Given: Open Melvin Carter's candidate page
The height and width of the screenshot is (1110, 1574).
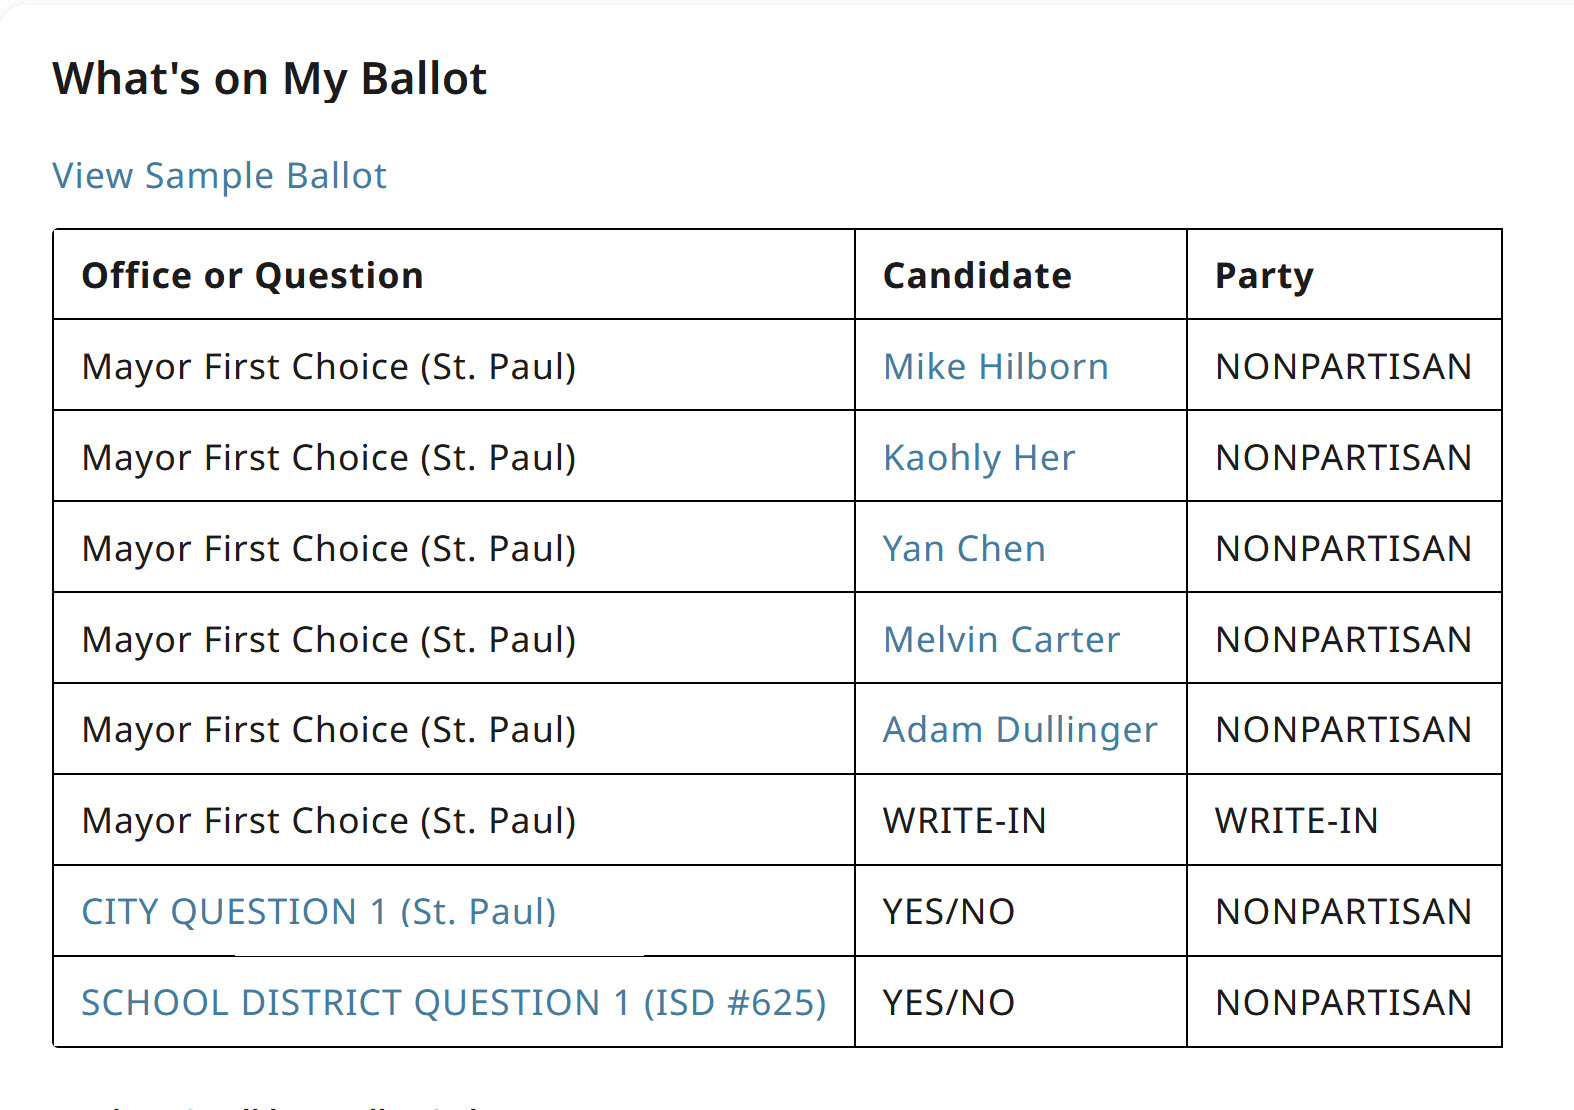Looking at the screenshot, I should pyautogui.click(x=1001, y=640).
